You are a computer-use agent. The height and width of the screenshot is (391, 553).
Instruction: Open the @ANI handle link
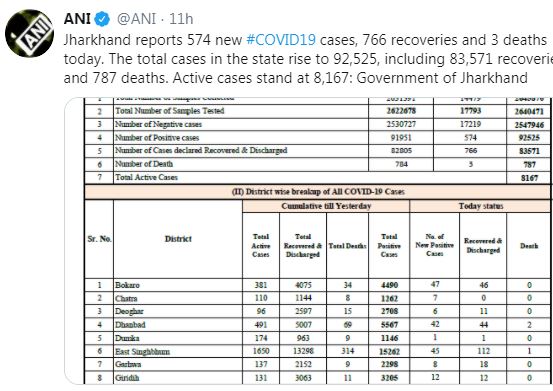click(136, 19)
